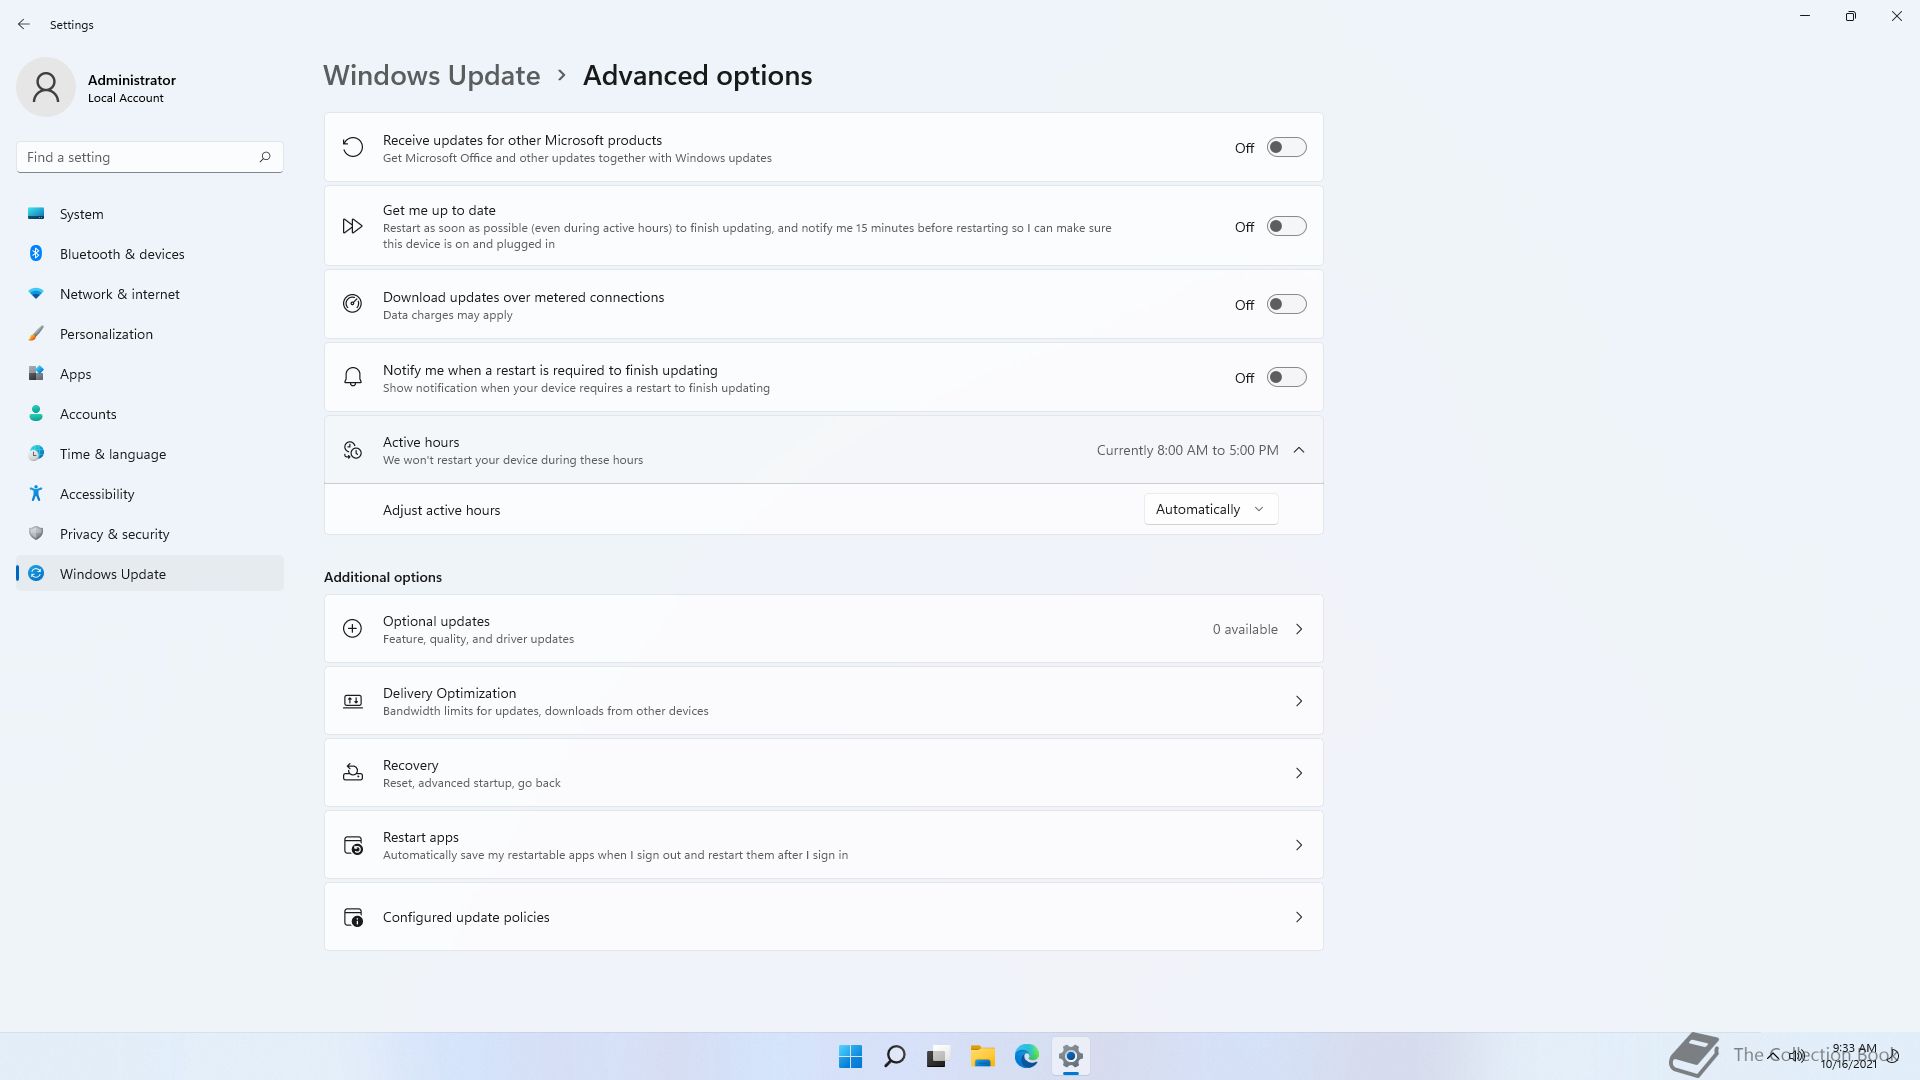Click the search magnifier in Find a setting
Viewport: 1920px width, 1080px height.
(x=265, y=157)
